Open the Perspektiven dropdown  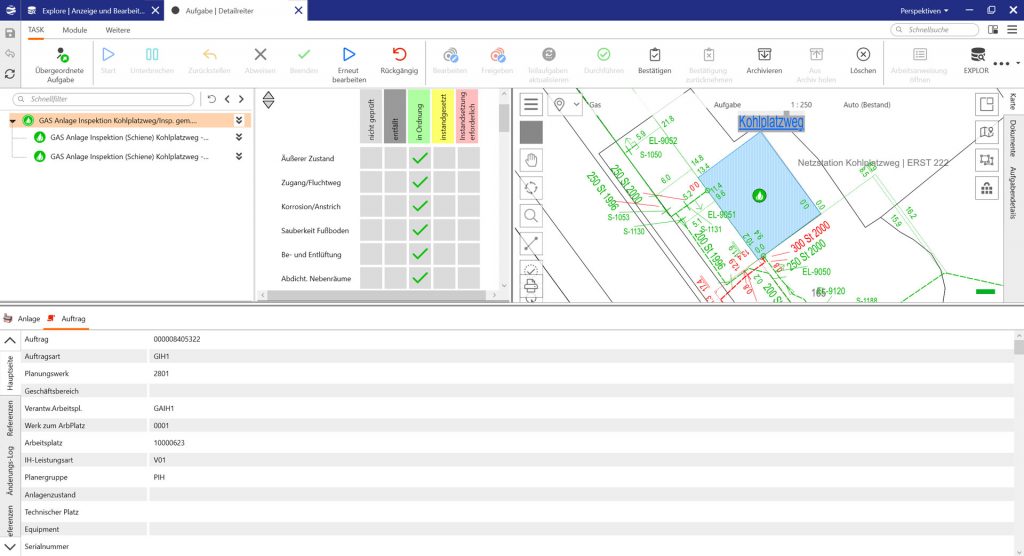(x=924, y=10)
